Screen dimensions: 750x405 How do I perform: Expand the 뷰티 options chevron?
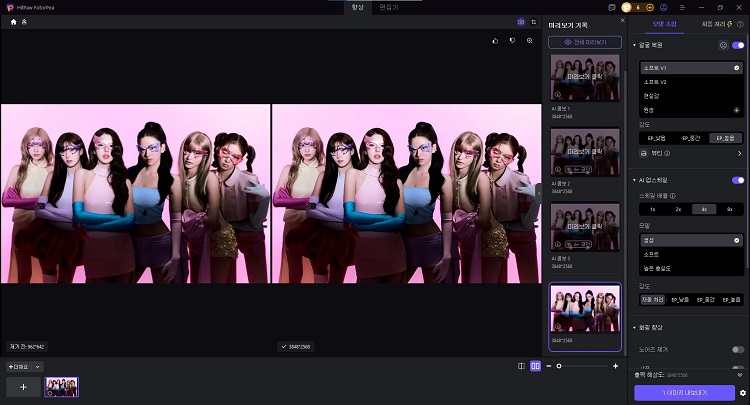pos(739,153)
